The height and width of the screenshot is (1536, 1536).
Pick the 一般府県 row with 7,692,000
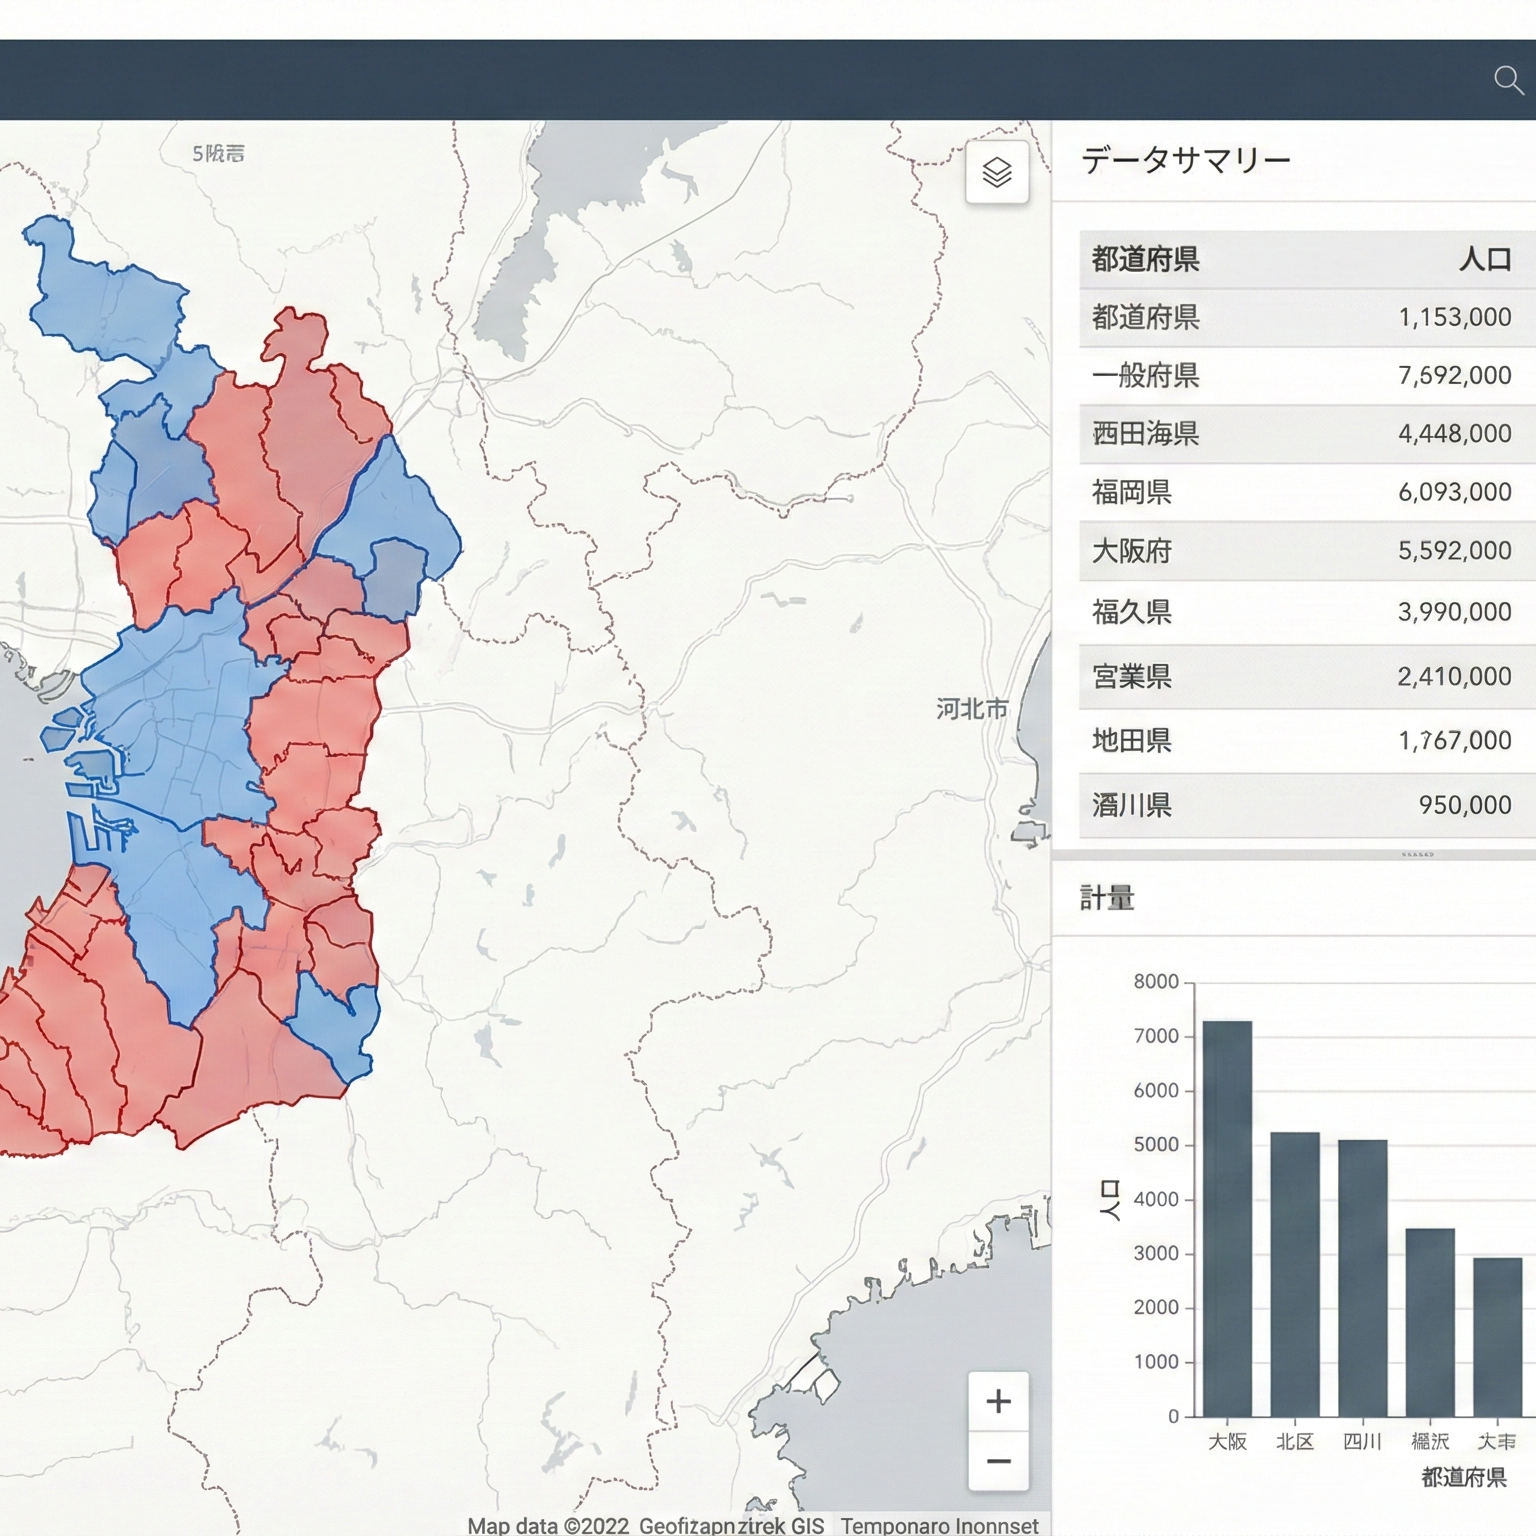coord(1300,376)
